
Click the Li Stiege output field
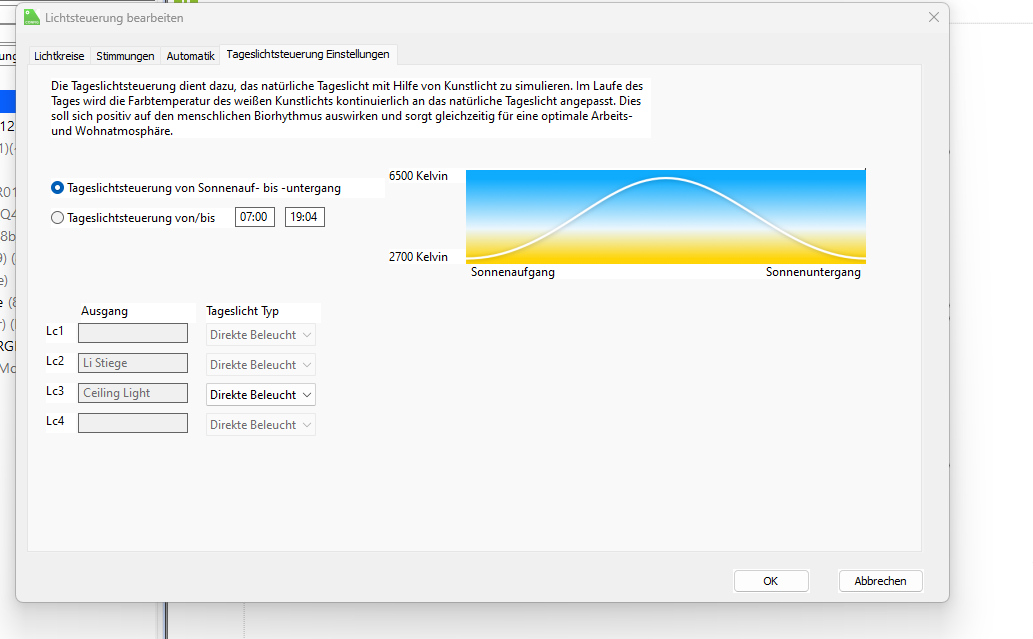[133, 363]
